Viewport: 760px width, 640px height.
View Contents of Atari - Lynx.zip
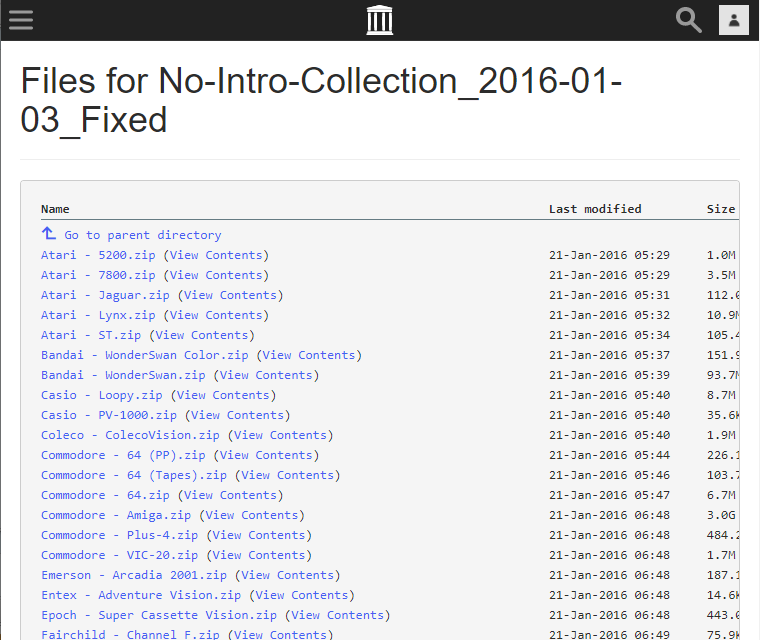(x=216, y=315)
